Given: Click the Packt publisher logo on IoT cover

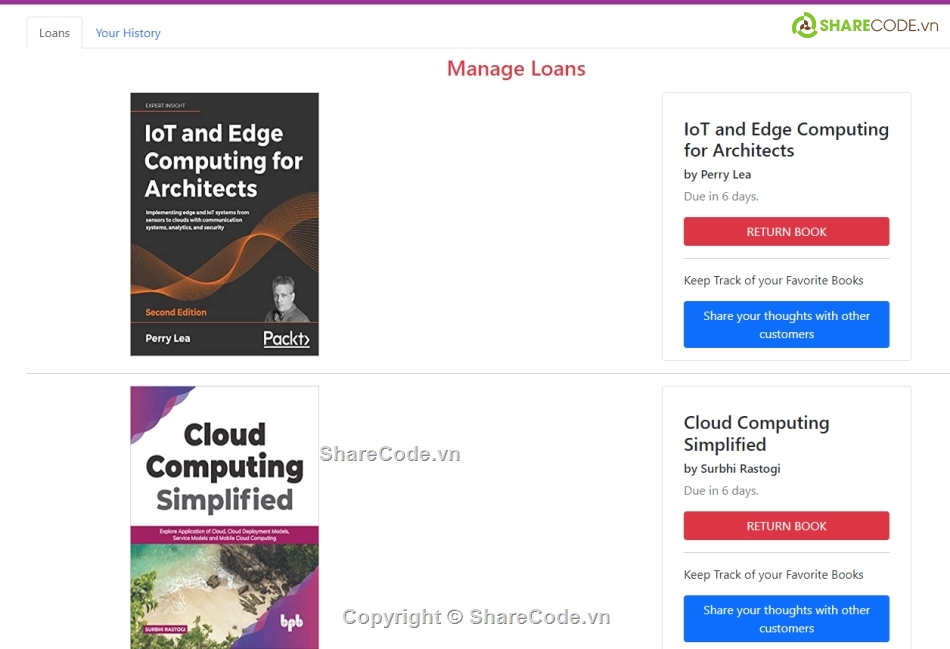Looking at the screenshot, I should pos(286,339).
